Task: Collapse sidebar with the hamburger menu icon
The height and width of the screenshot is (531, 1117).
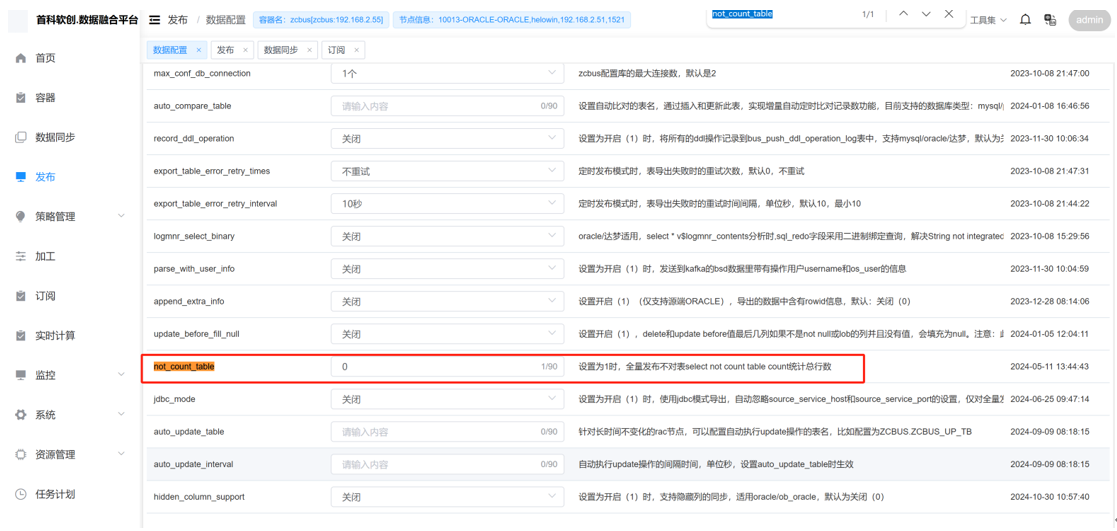Action: 154,20
